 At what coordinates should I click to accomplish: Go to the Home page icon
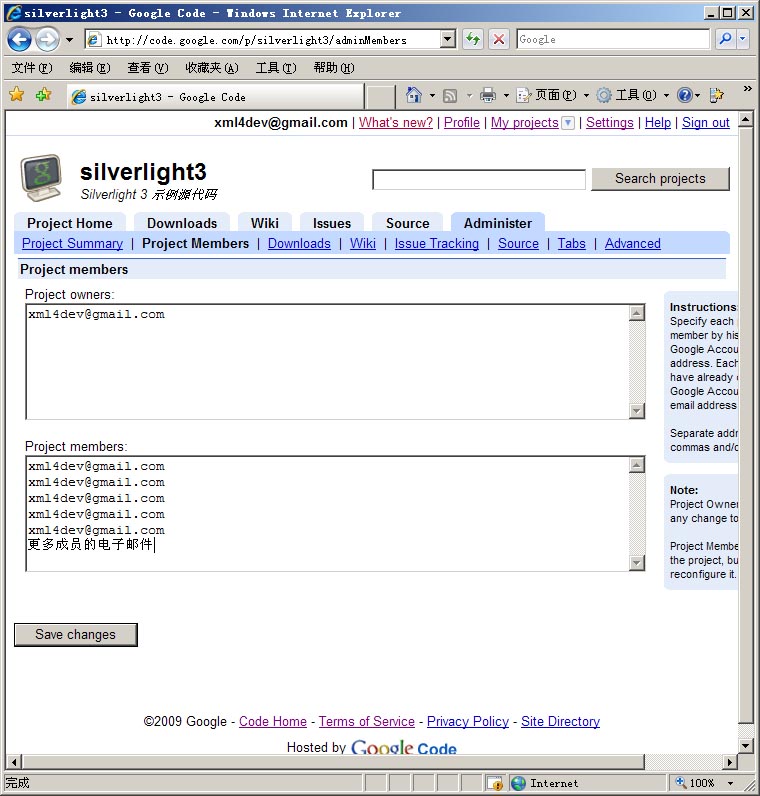[414, 94]
